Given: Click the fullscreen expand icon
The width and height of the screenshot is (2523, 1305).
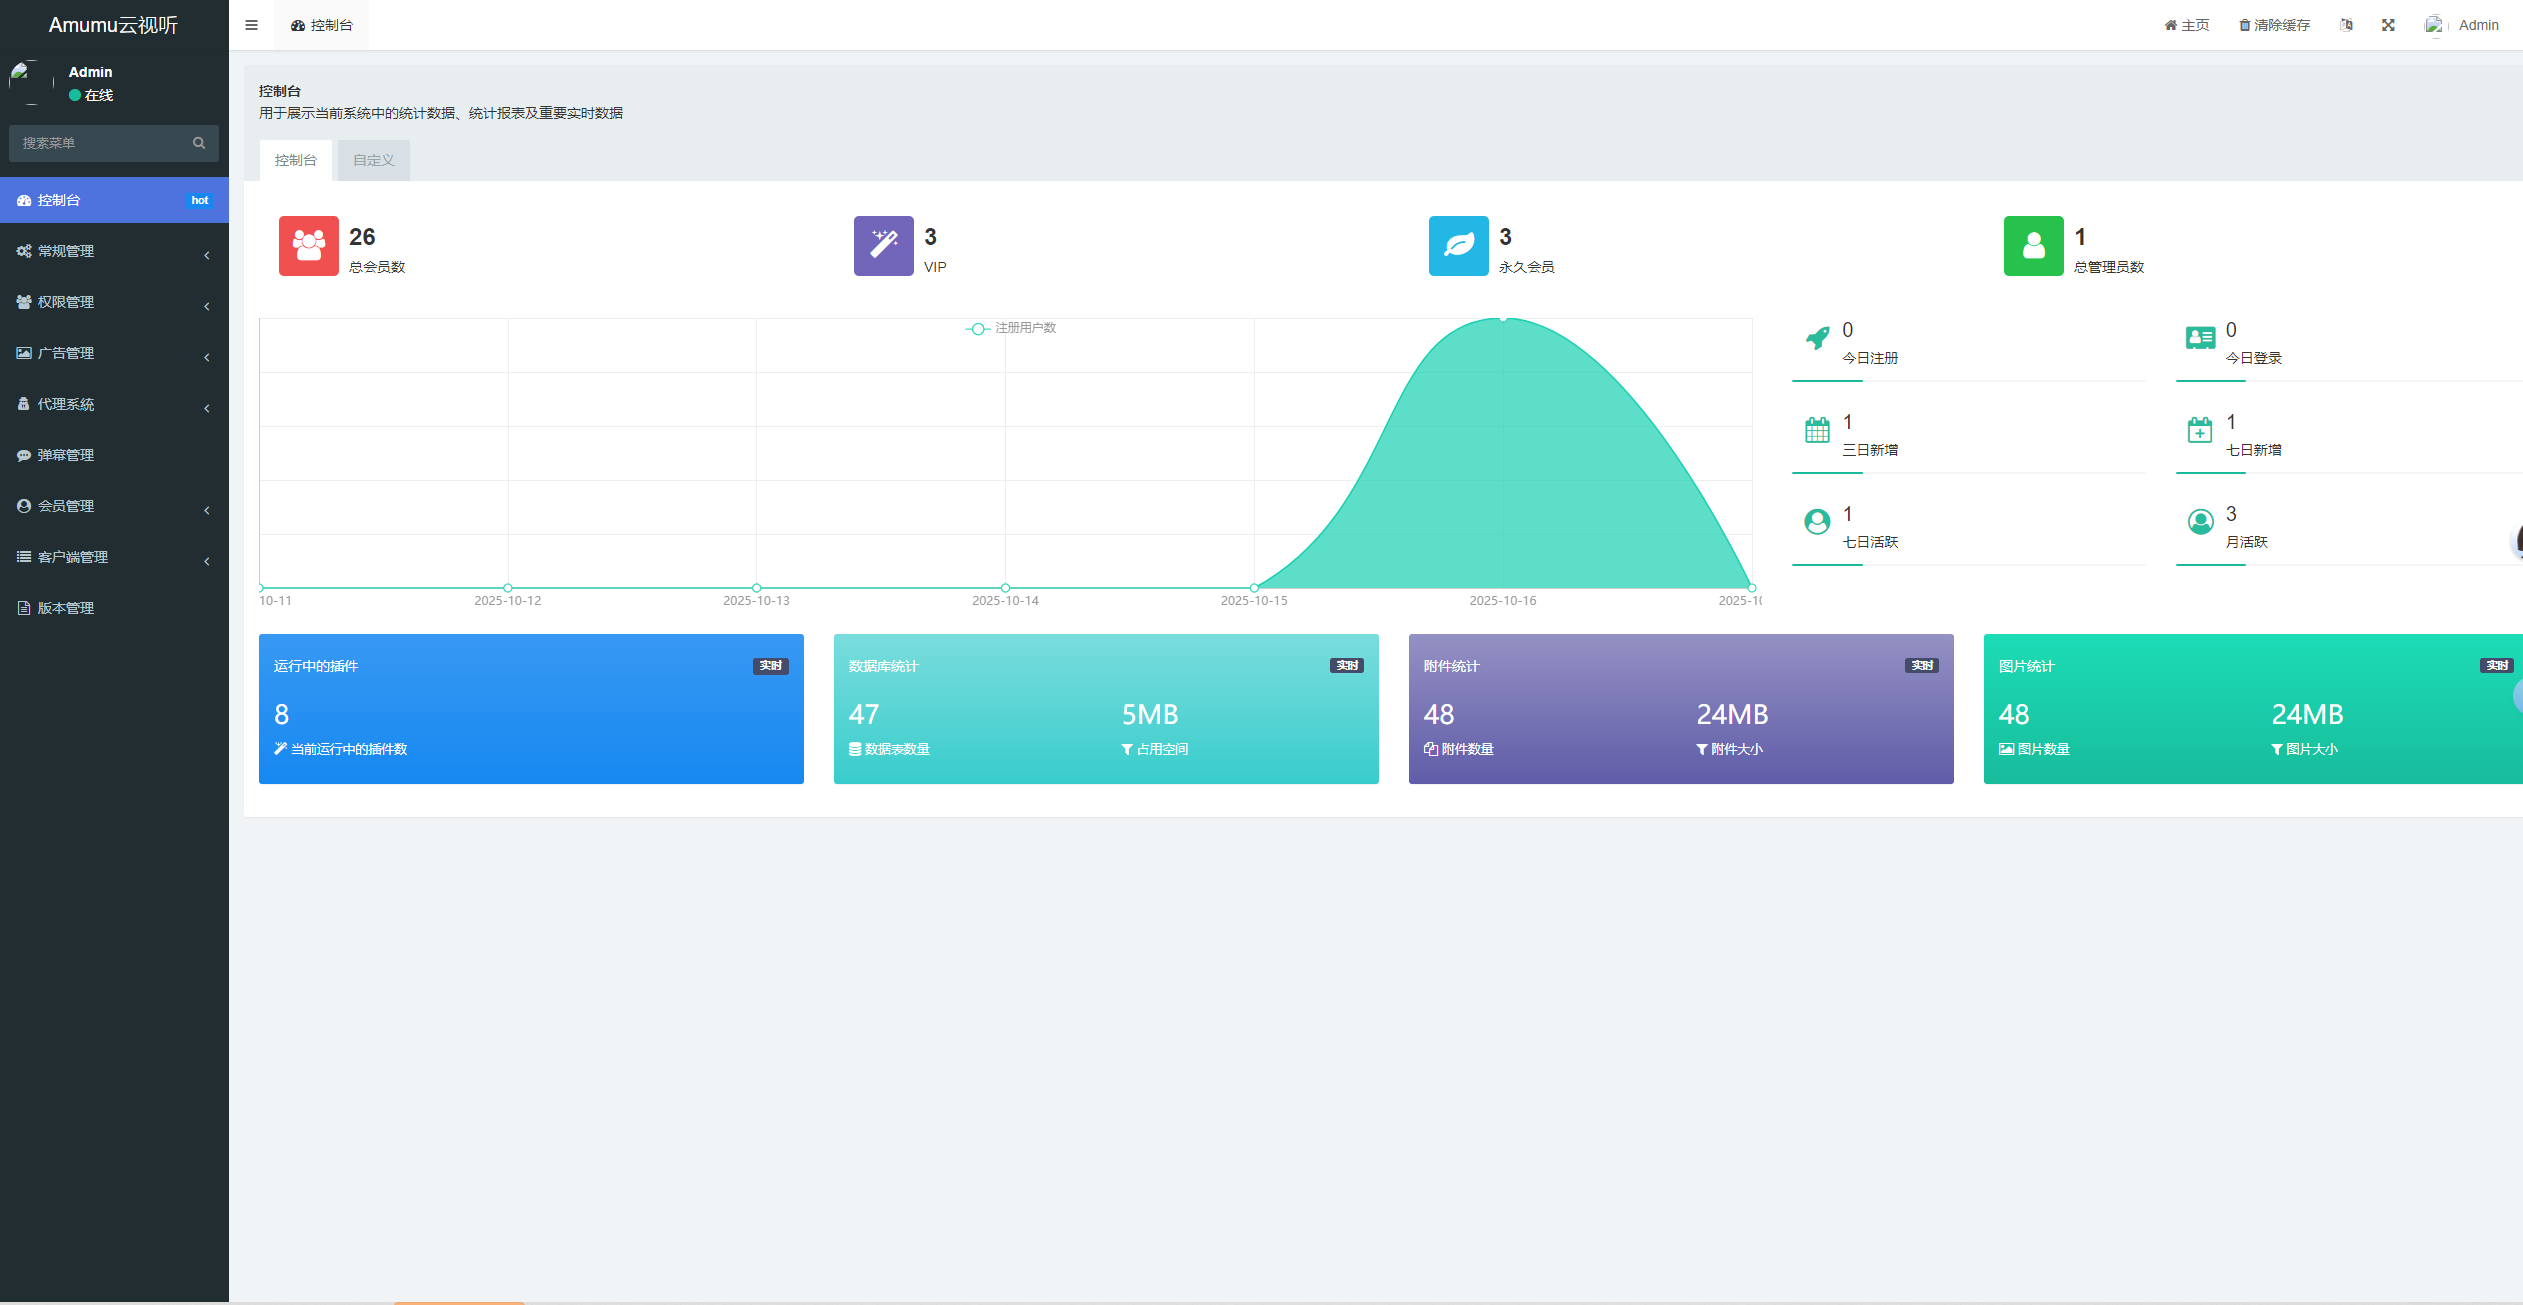Looking at the screenshot, I should pyautogui.click(x=2388, y=25).
